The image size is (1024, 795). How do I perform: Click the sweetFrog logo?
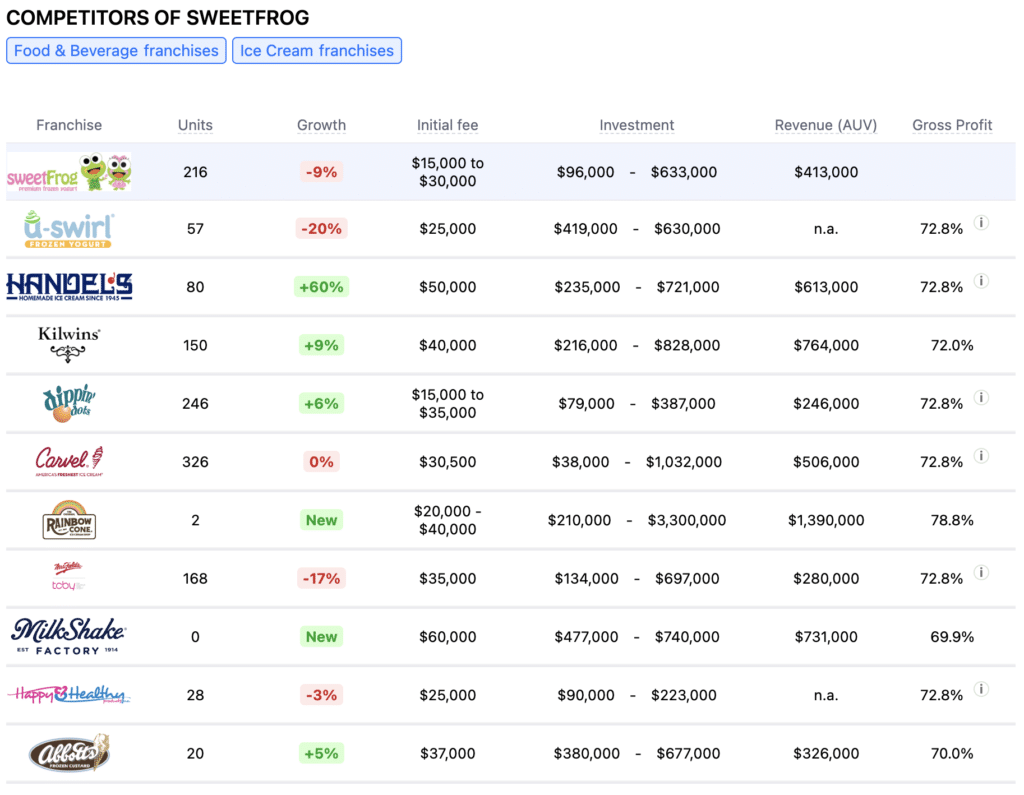[69, 172]
